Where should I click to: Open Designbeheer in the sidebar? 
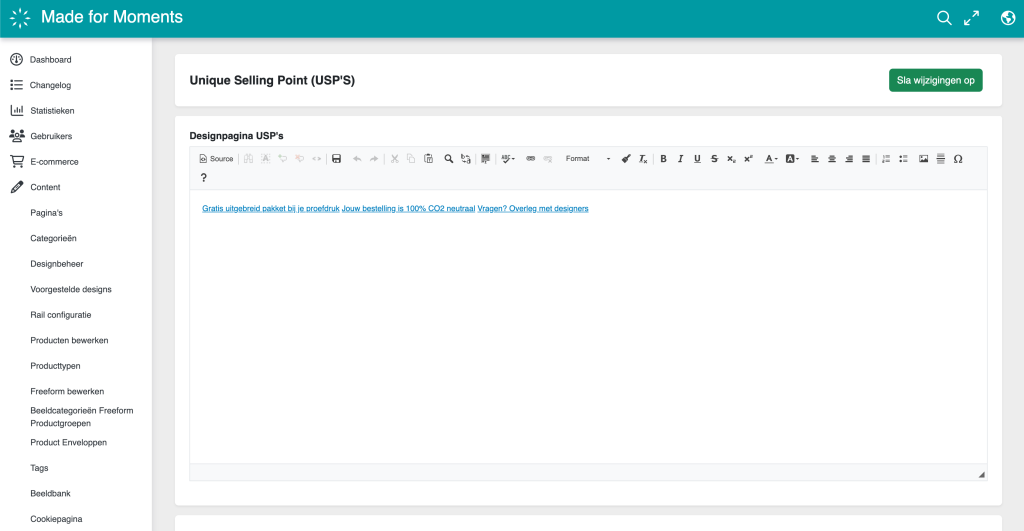point(57,264)
